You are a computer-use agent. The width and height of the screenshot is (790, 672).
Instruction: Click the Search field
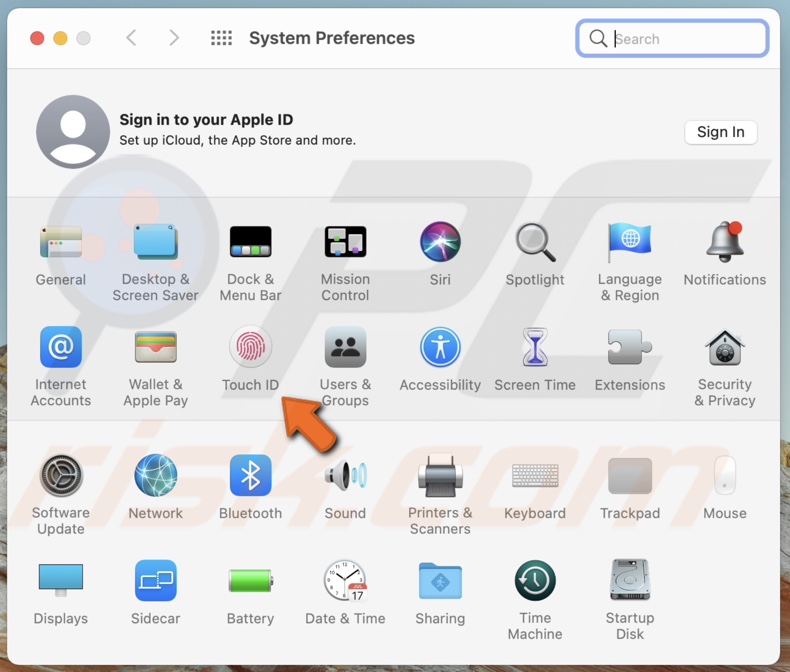tap(672, 38)
